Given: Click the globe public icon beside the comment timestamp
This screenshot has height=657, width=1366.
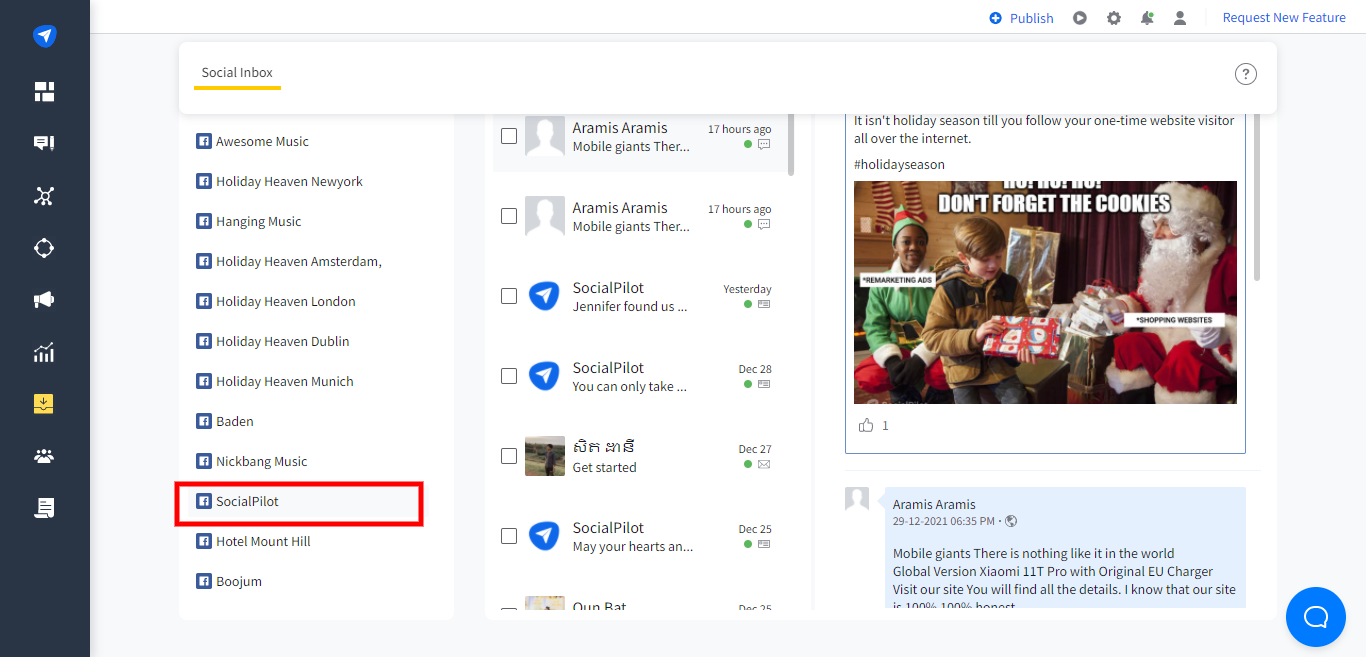Looking at the screenshot, I should click(1011, 521).
